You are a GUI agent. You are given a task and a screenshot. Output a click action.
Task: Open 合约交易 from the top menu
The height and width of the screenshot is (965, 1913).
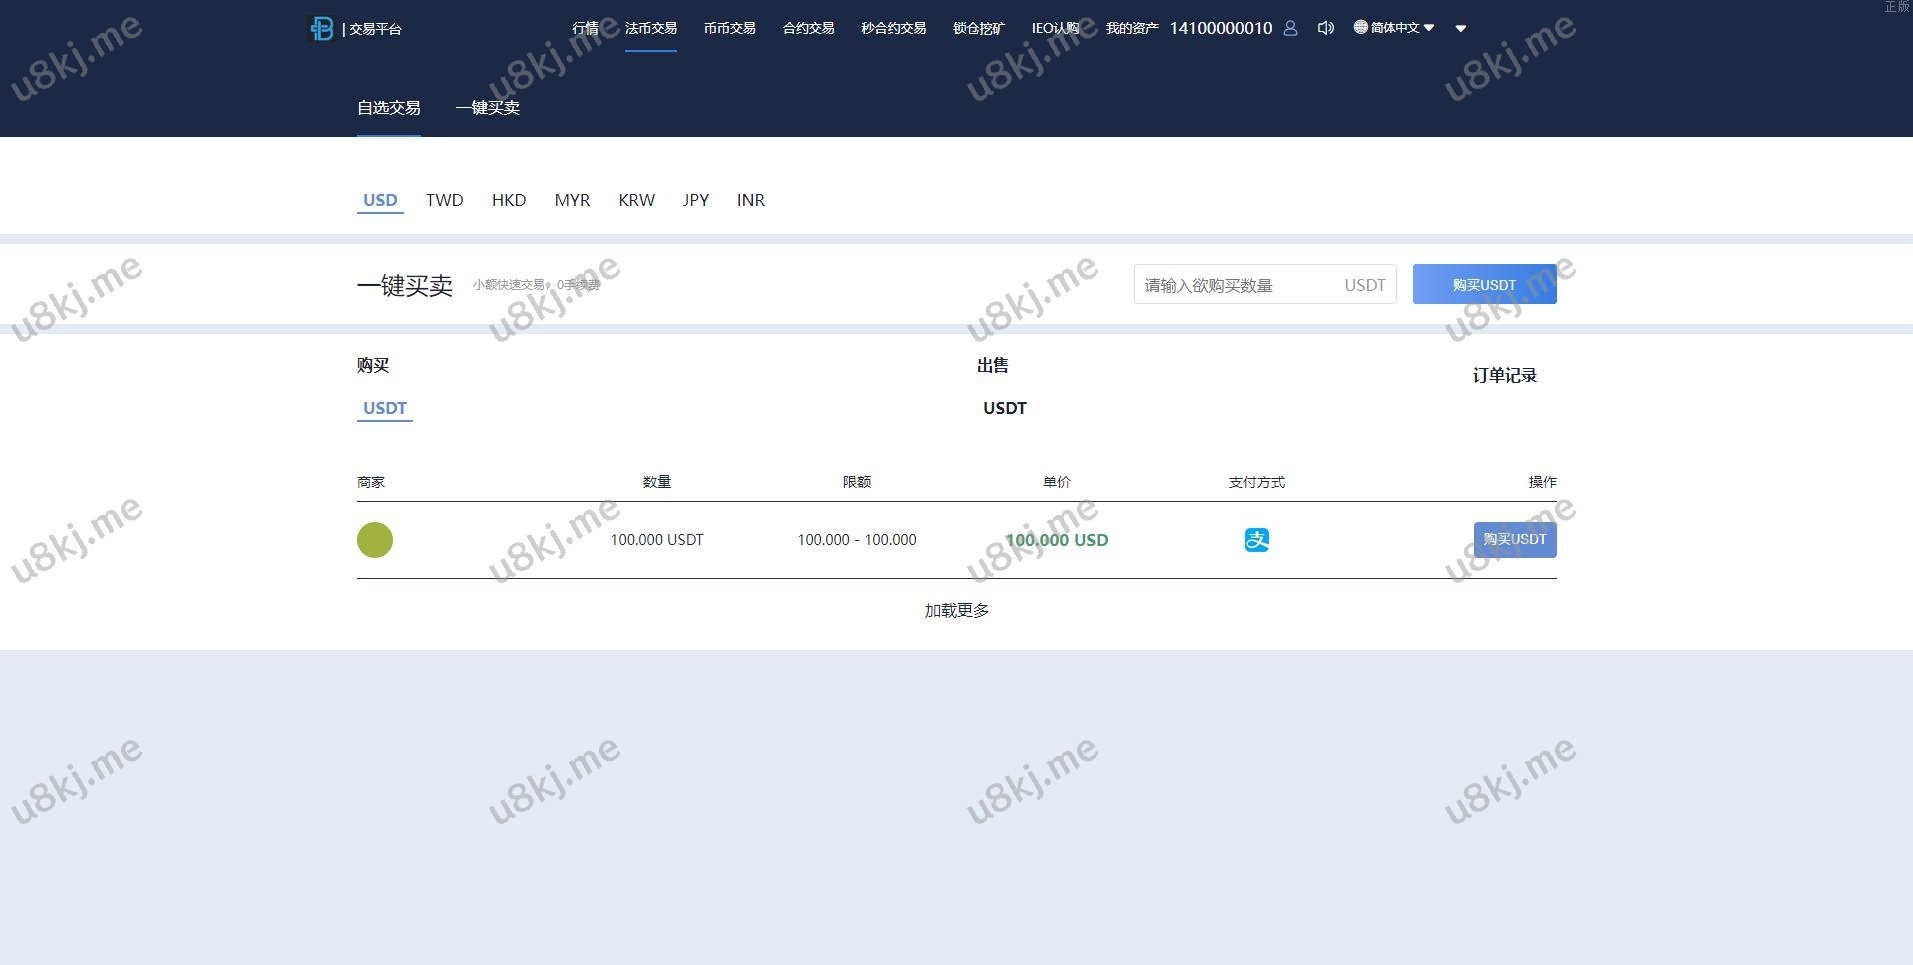click(x=808, y=28)
